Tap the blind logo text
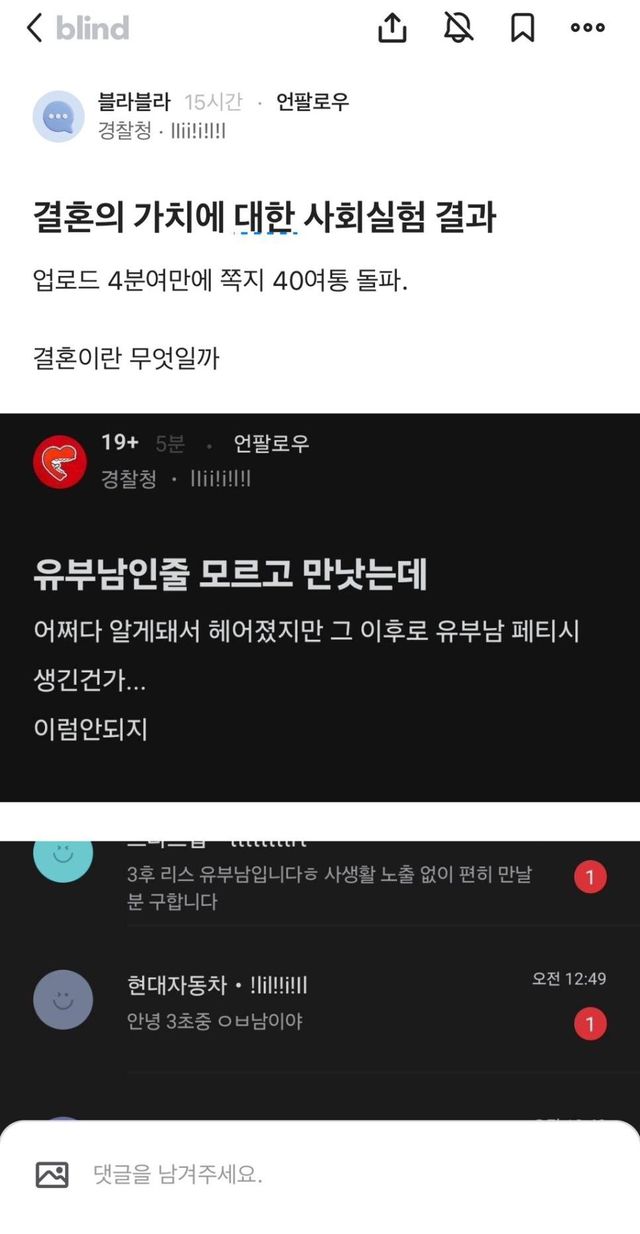The height and width of the screenshot is (1234, 640). (x=92, y=28)
